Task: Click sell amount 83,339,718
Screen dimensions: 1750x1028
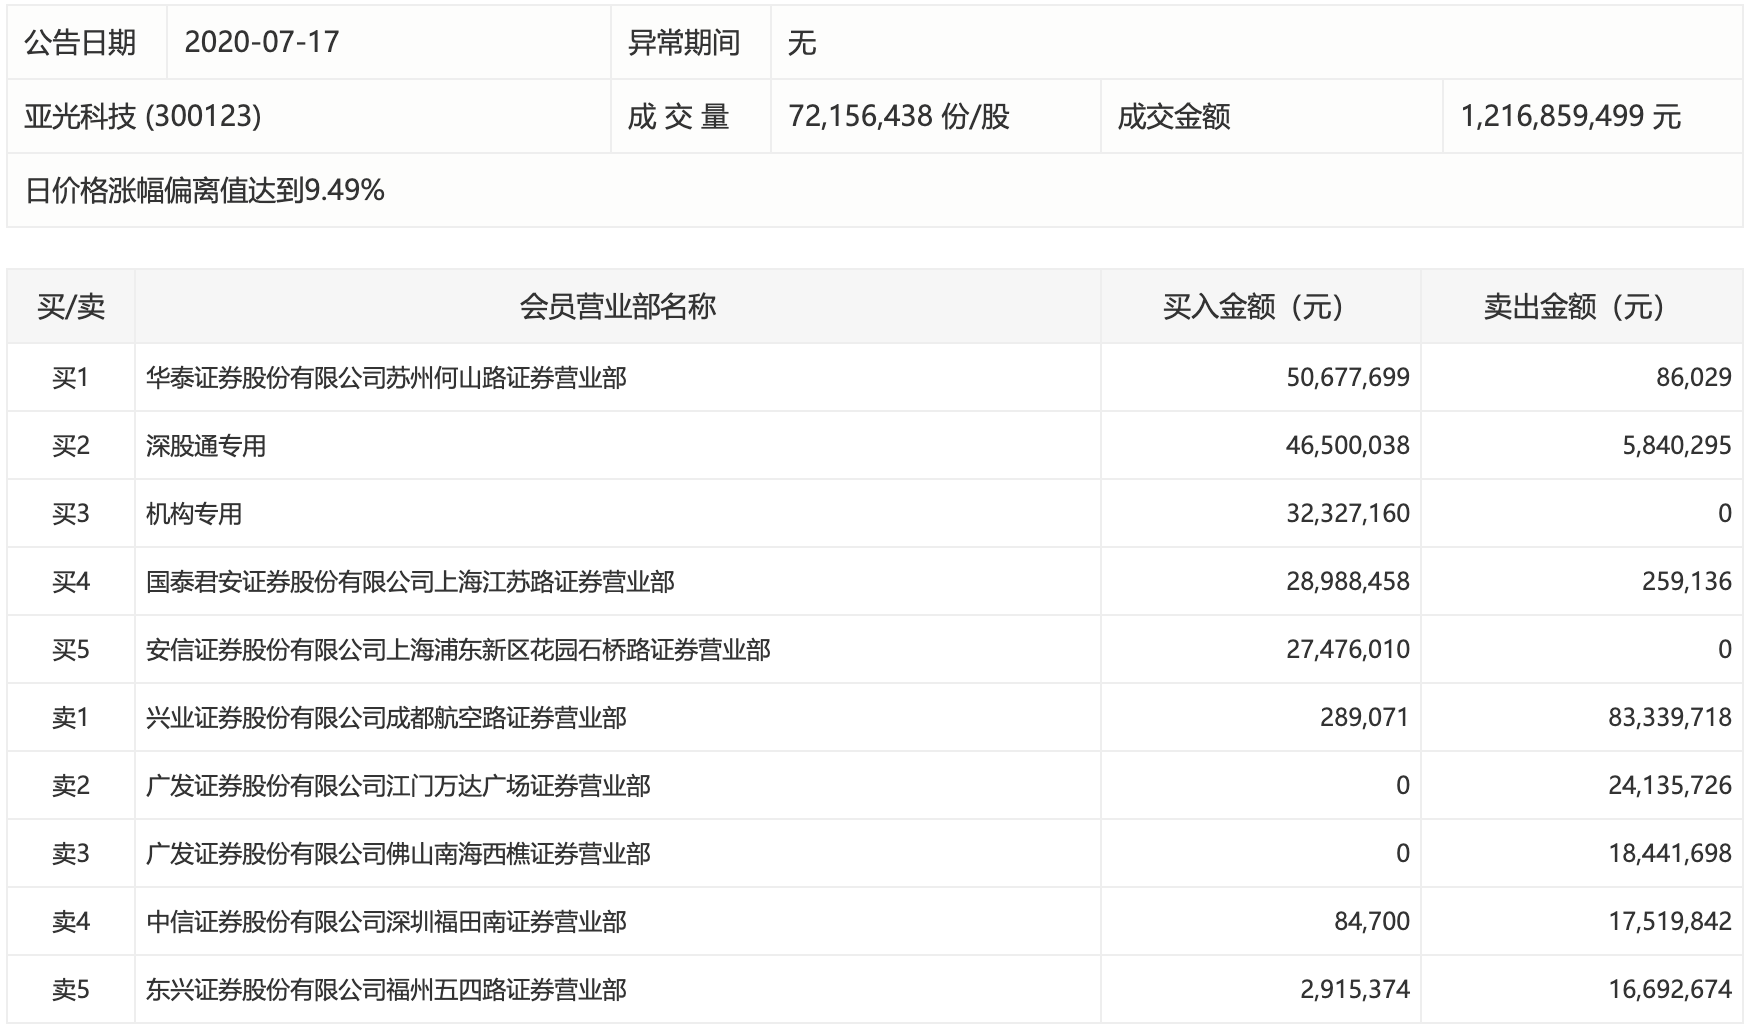Action: [x=1670, y=718]
